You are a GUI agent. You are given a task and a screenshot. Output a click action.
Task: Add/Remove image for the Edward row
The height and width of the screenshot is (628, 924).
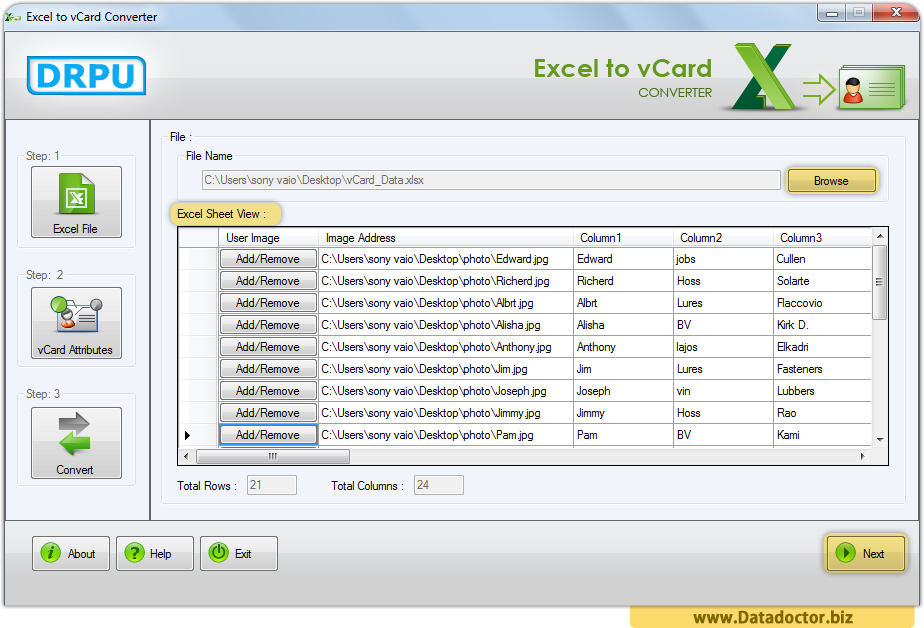(x=267, y=258)
